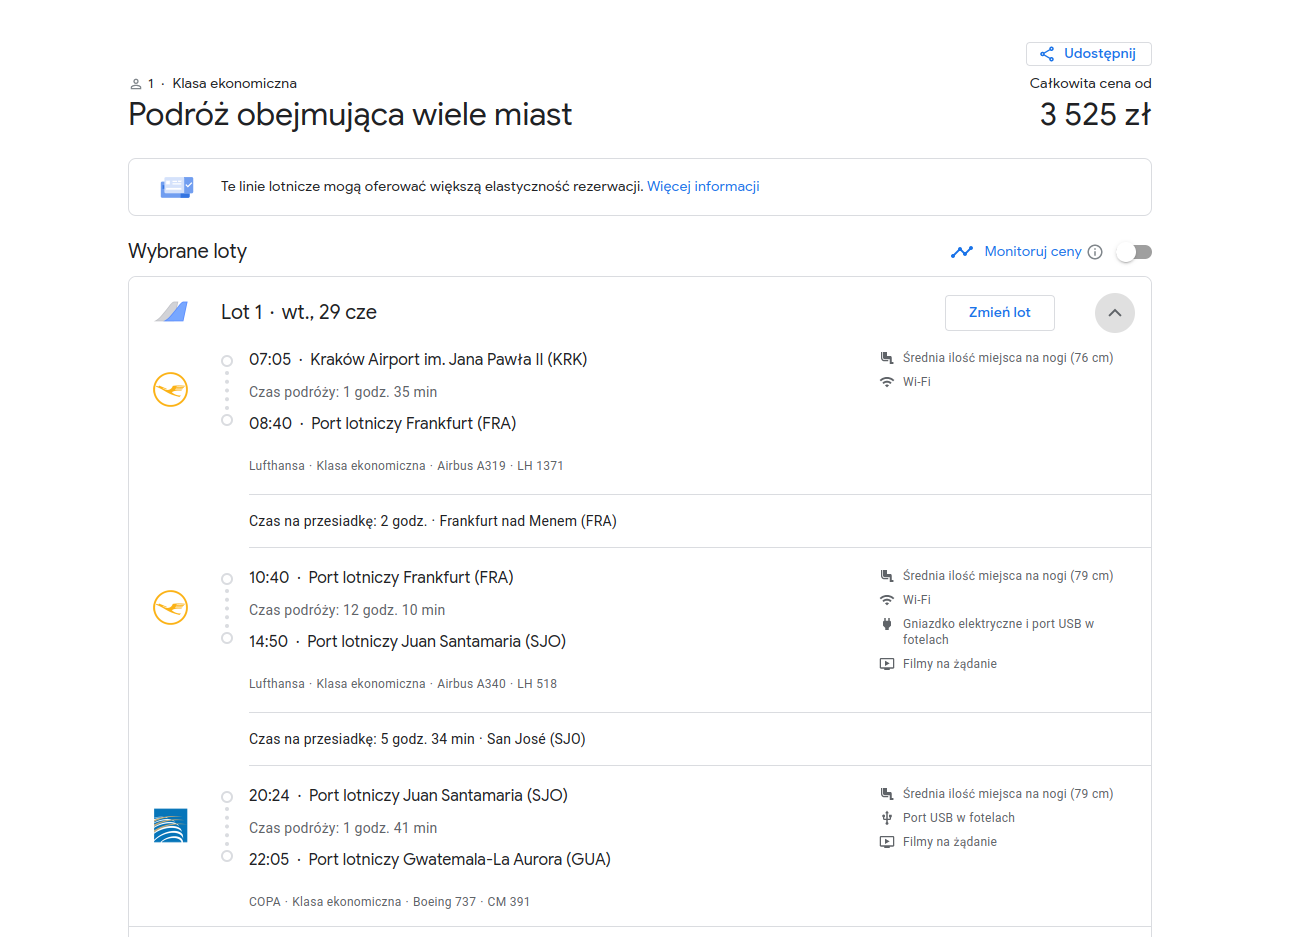Screen dimensions: 1309x937
Task: Click the Wi-Fi icon for flight LH 518
Action: [x=886, y=600]
